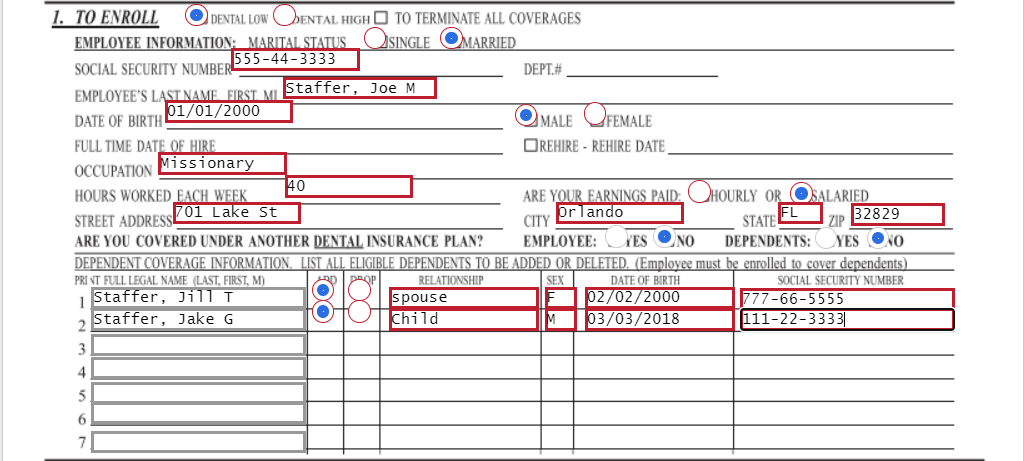Select Single marital status option
The image size is (1024, 461).
tap(375, 39)
